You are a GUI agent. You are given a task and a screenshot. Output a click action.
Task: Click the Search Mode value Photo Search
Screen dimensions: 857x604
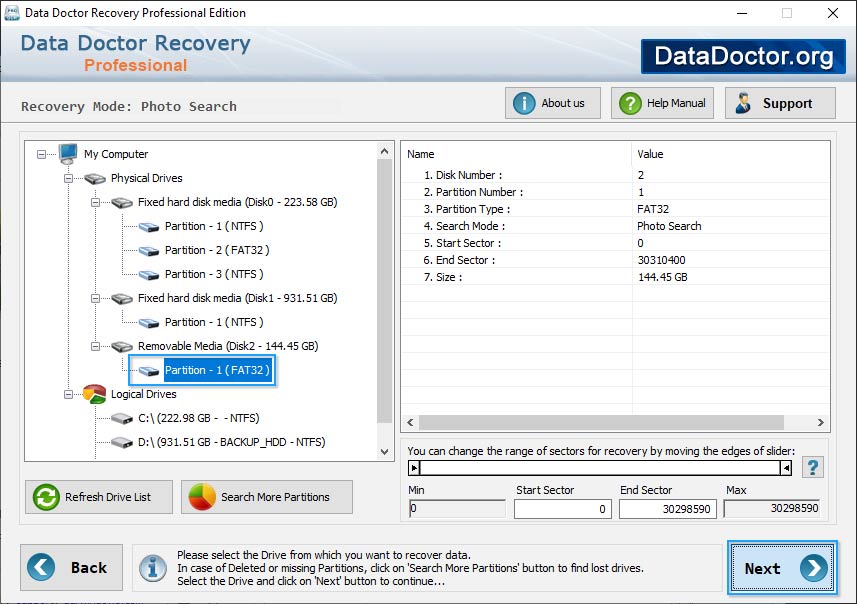[x=669, y=226]
